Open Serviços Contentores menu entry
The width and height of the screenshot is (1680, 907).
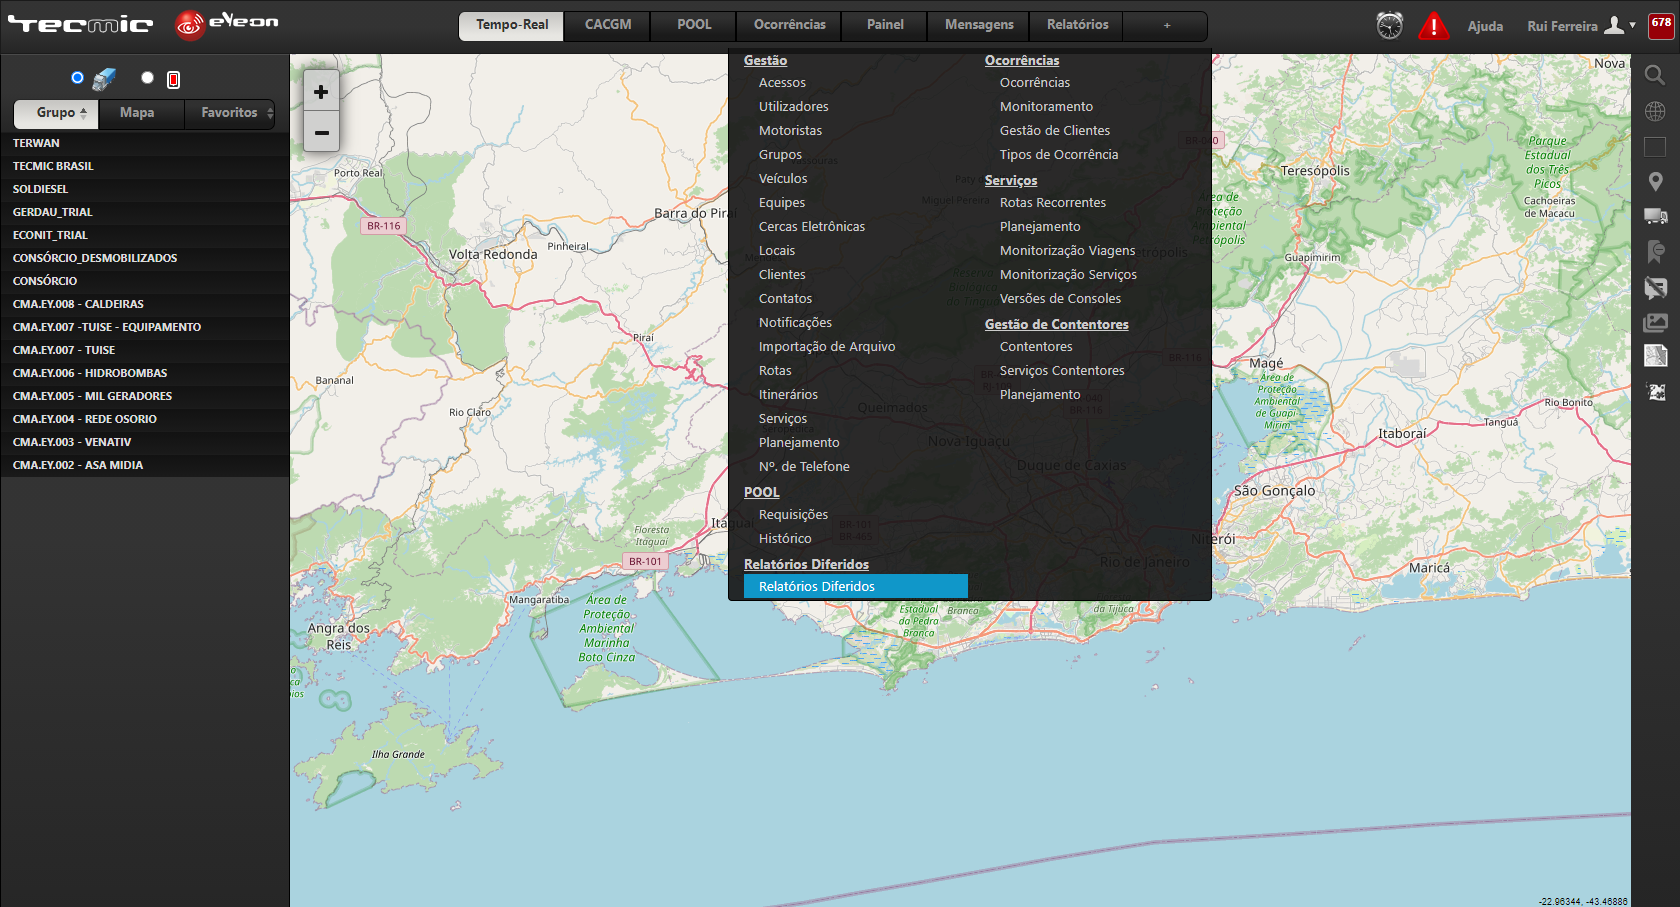coord(1062,371)
